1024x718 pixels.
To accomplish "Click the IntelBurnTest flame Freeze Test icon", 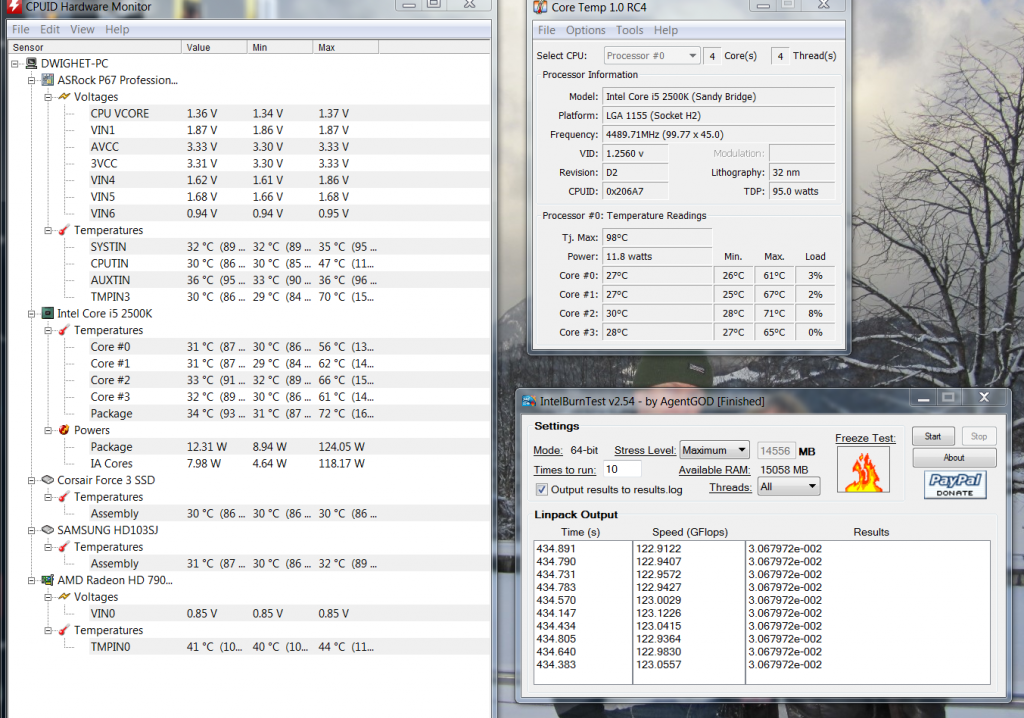I will (x=863, y=470).
